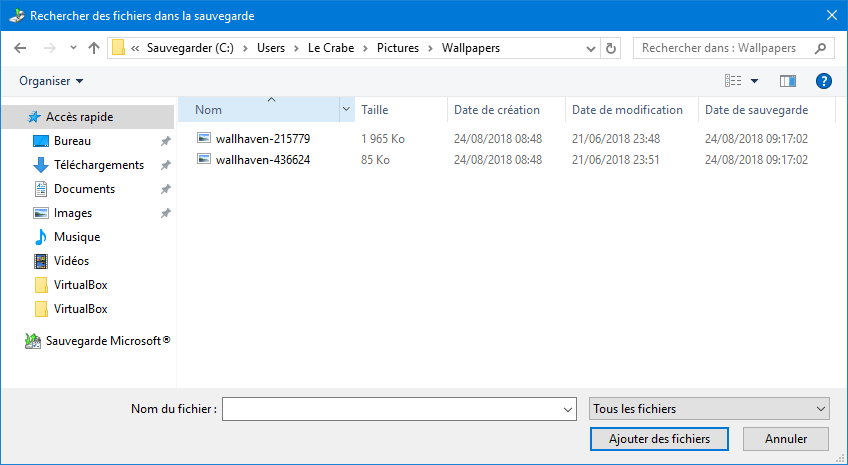Show hidden path levels via double chevron

click(135, 48)
